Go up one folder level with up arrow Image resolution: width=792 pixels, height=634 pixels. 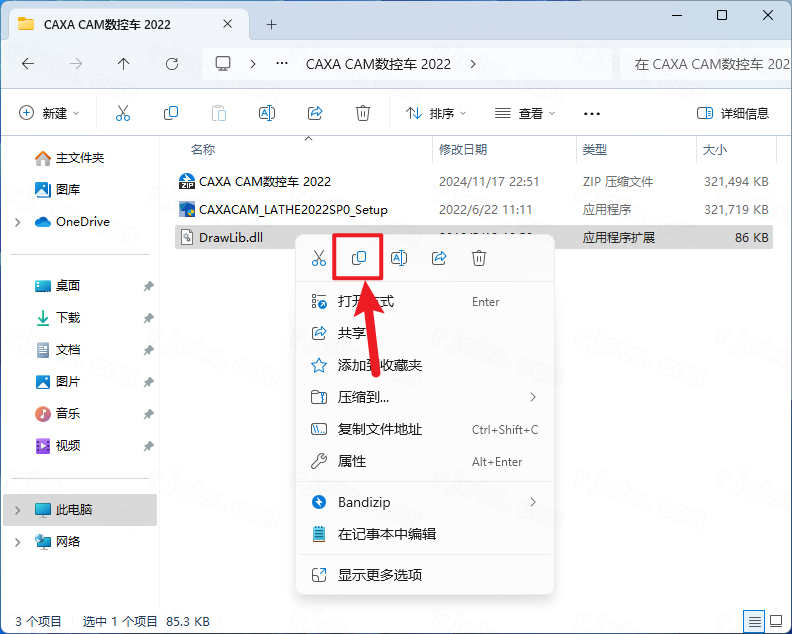pyautogui.click(x=124, y=64)
